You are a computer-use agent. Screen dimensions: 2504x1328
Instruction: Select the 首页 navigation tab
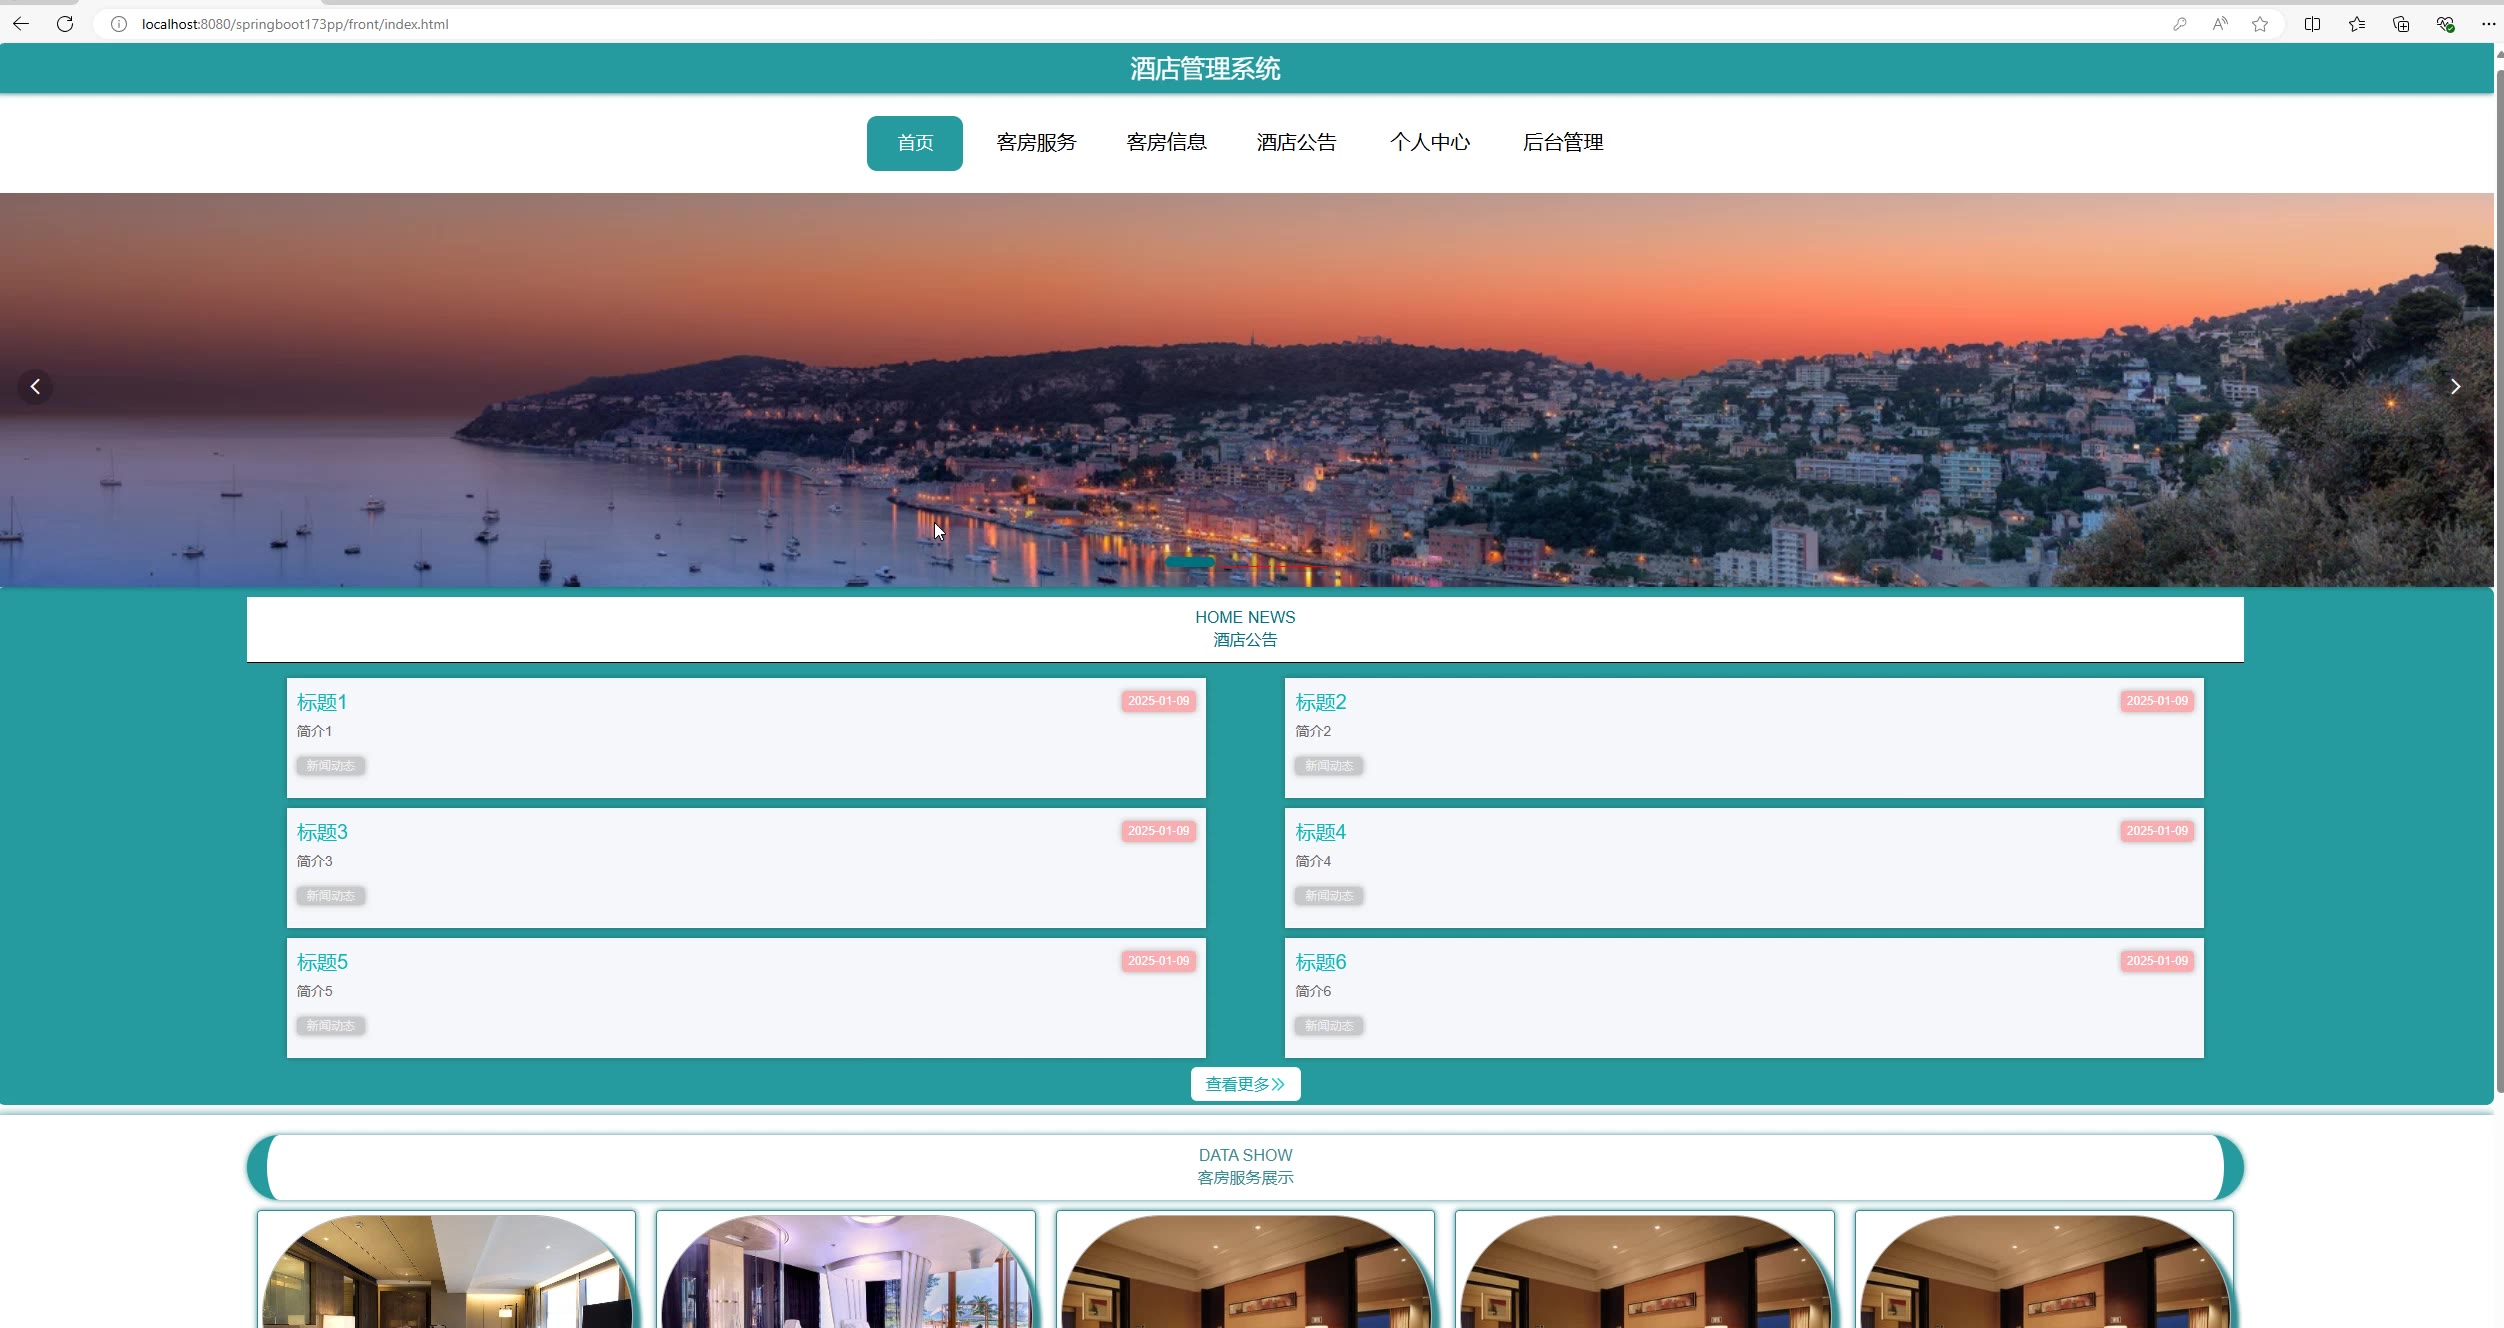(x=915, y=143)
